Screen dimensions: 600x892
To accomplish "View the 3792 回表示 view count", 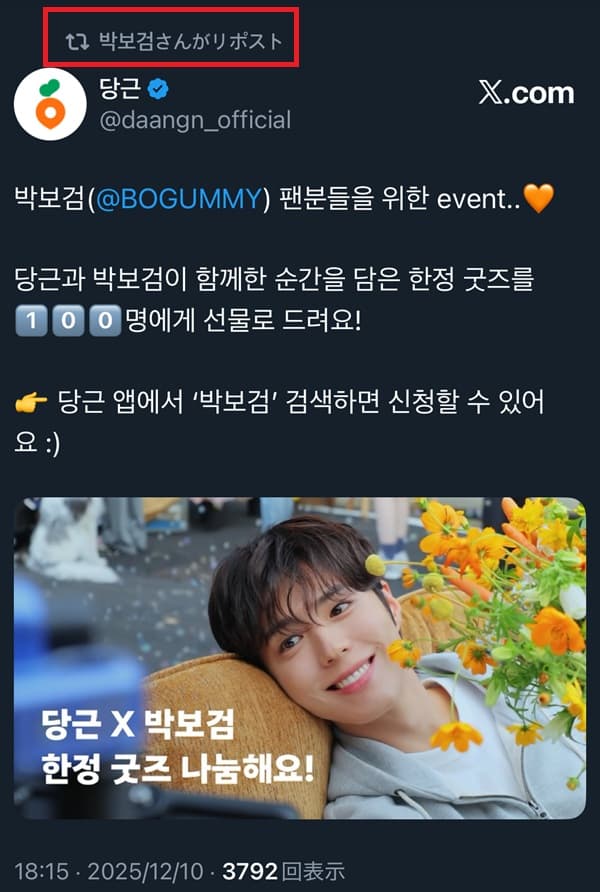I will pyautogui.click(x=283, y=872).
